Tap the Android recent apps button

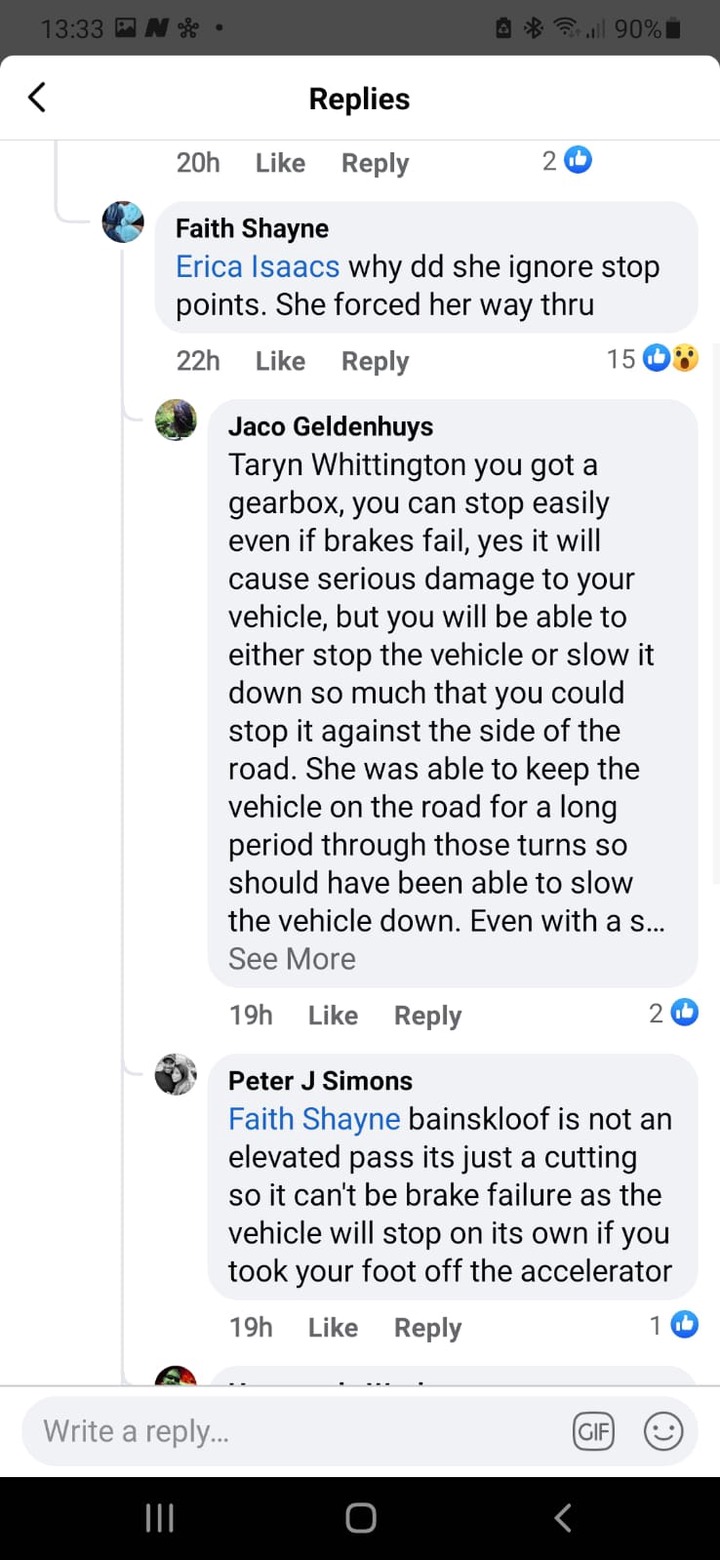pyautogui.click(x=160, y=1518)
